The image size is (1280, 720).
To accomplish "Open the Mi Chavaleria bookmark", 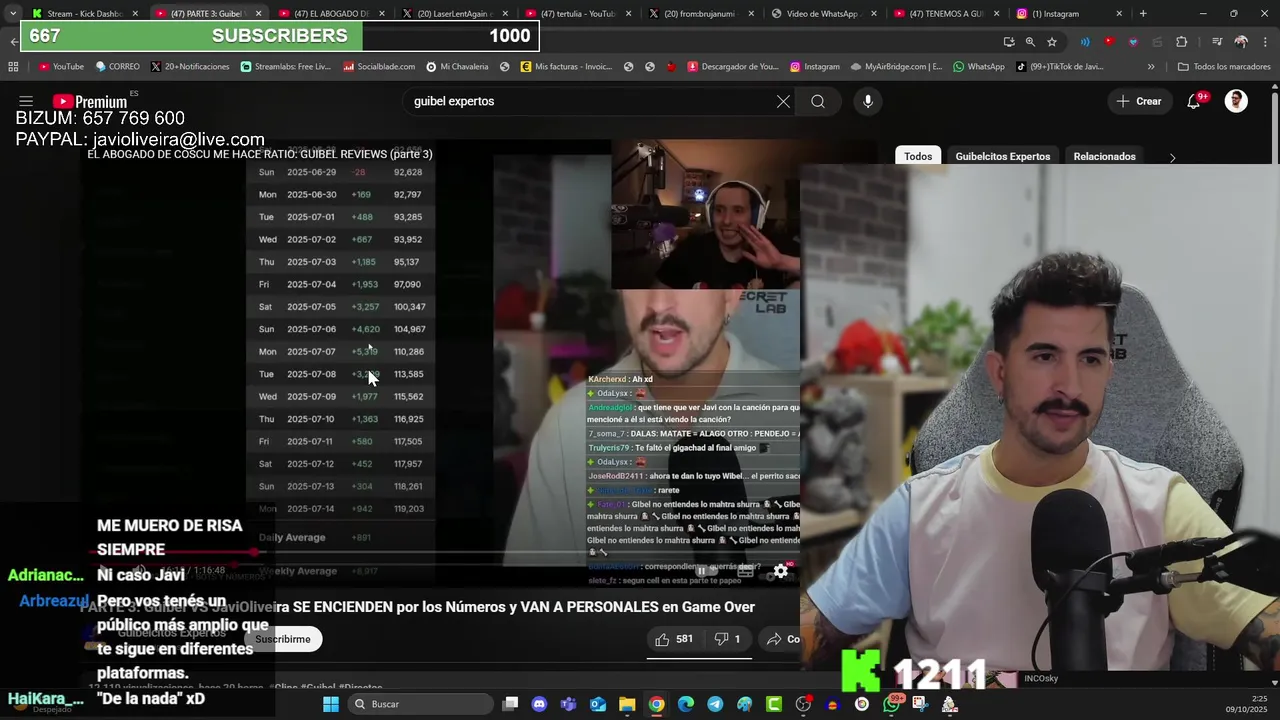I will pos(457,67).
